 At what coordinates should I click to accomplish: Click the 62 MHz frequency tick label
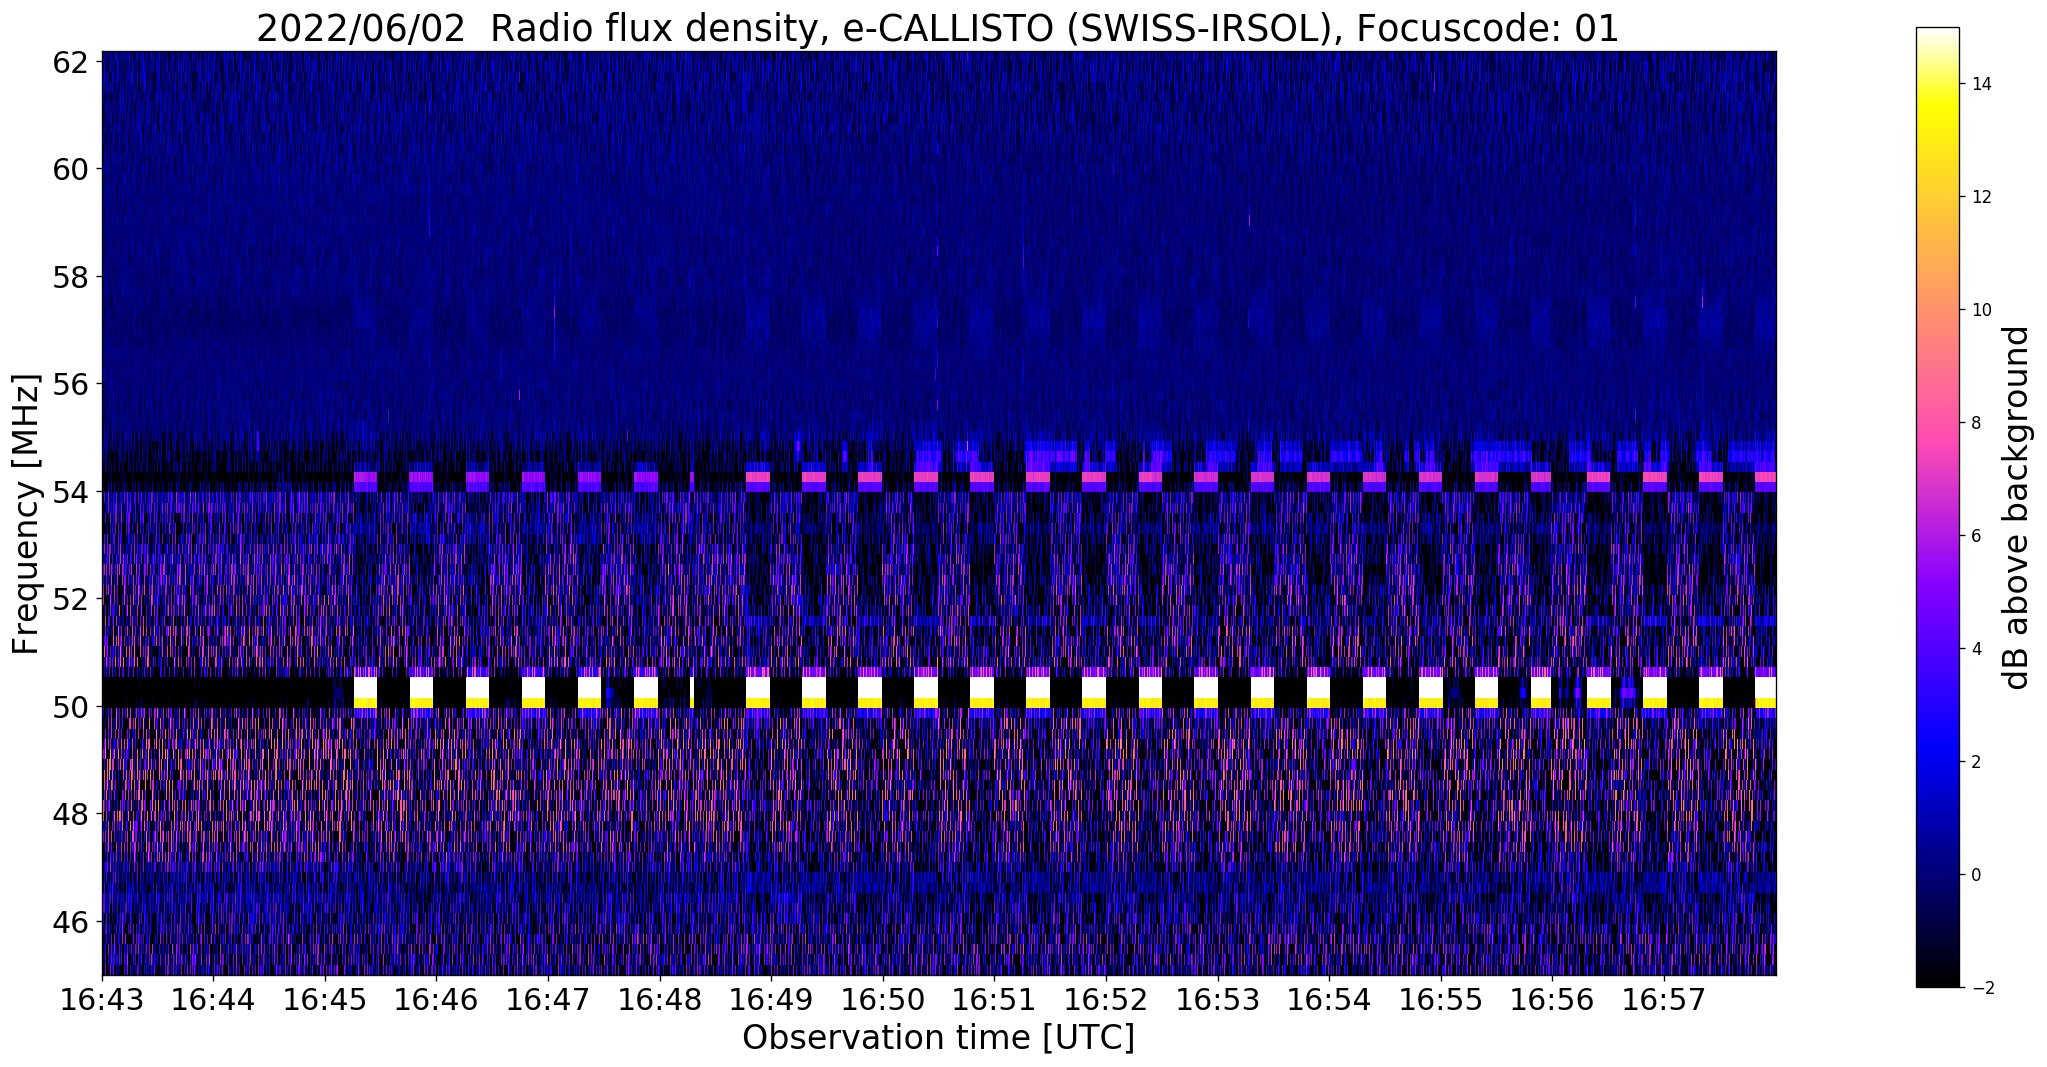pyautogui.click(x=71, y=61)
